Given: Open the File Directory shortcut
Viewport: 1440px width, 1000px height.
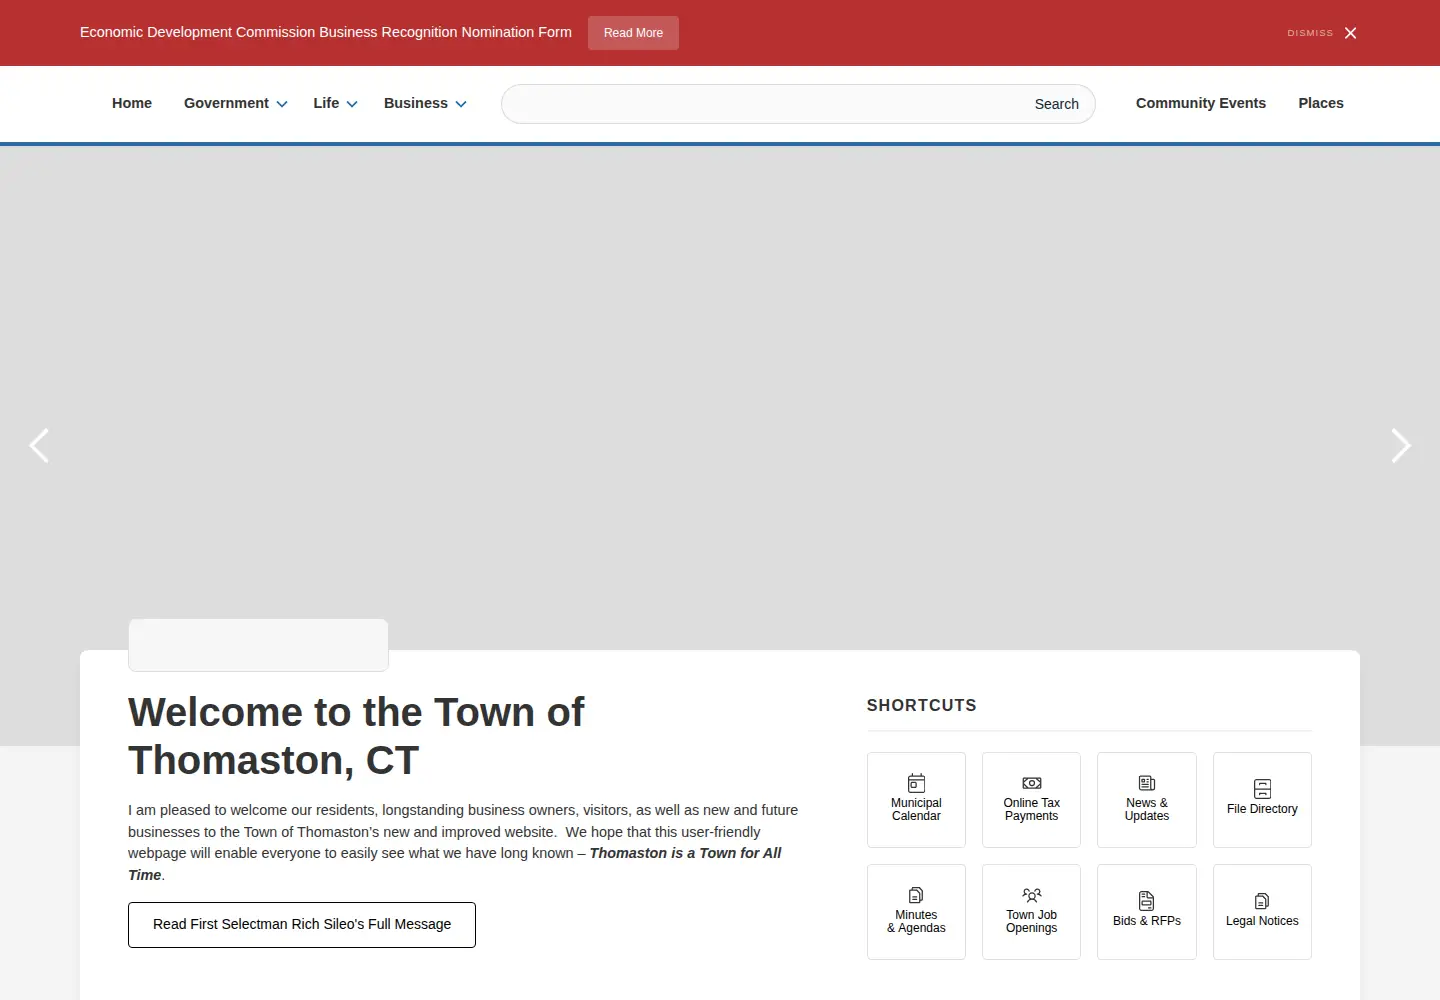Looking at the screenshot, I should (x=1262, y=800).
